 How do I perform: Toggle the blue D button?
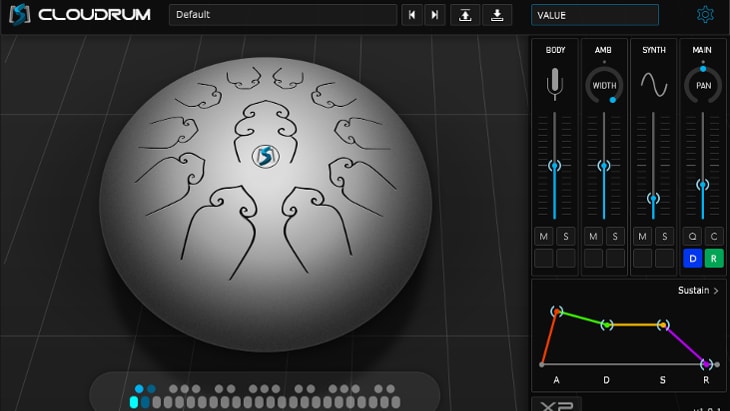pos(692,258)
